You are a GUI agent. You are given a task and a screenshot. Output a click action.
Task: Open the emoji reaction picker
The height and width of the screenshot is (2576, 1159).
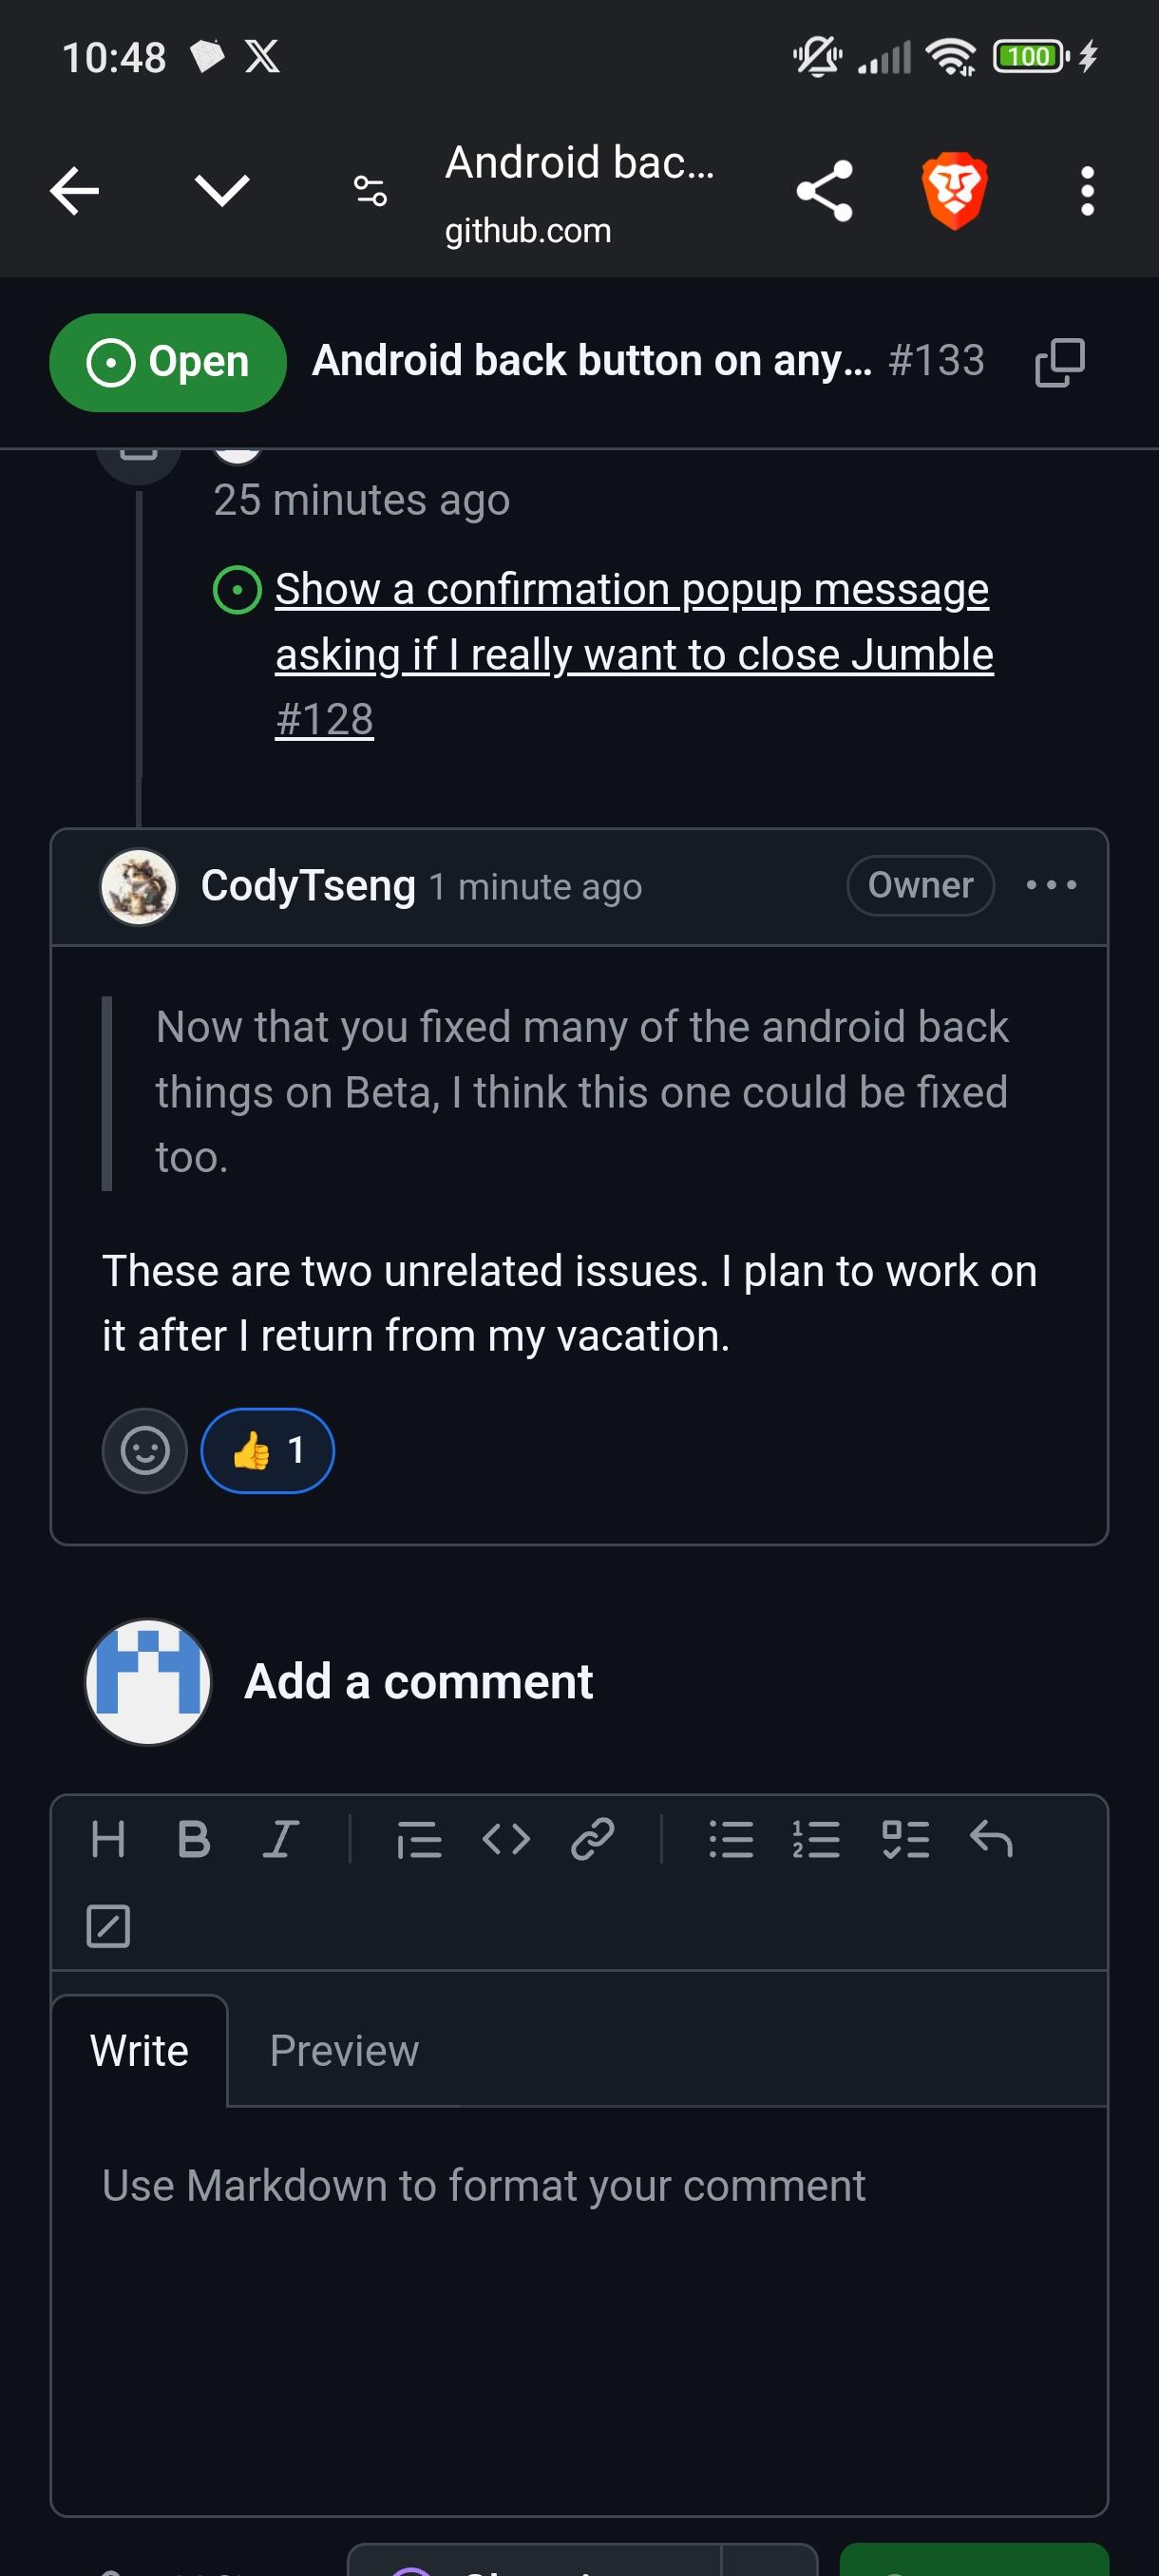145,1450
